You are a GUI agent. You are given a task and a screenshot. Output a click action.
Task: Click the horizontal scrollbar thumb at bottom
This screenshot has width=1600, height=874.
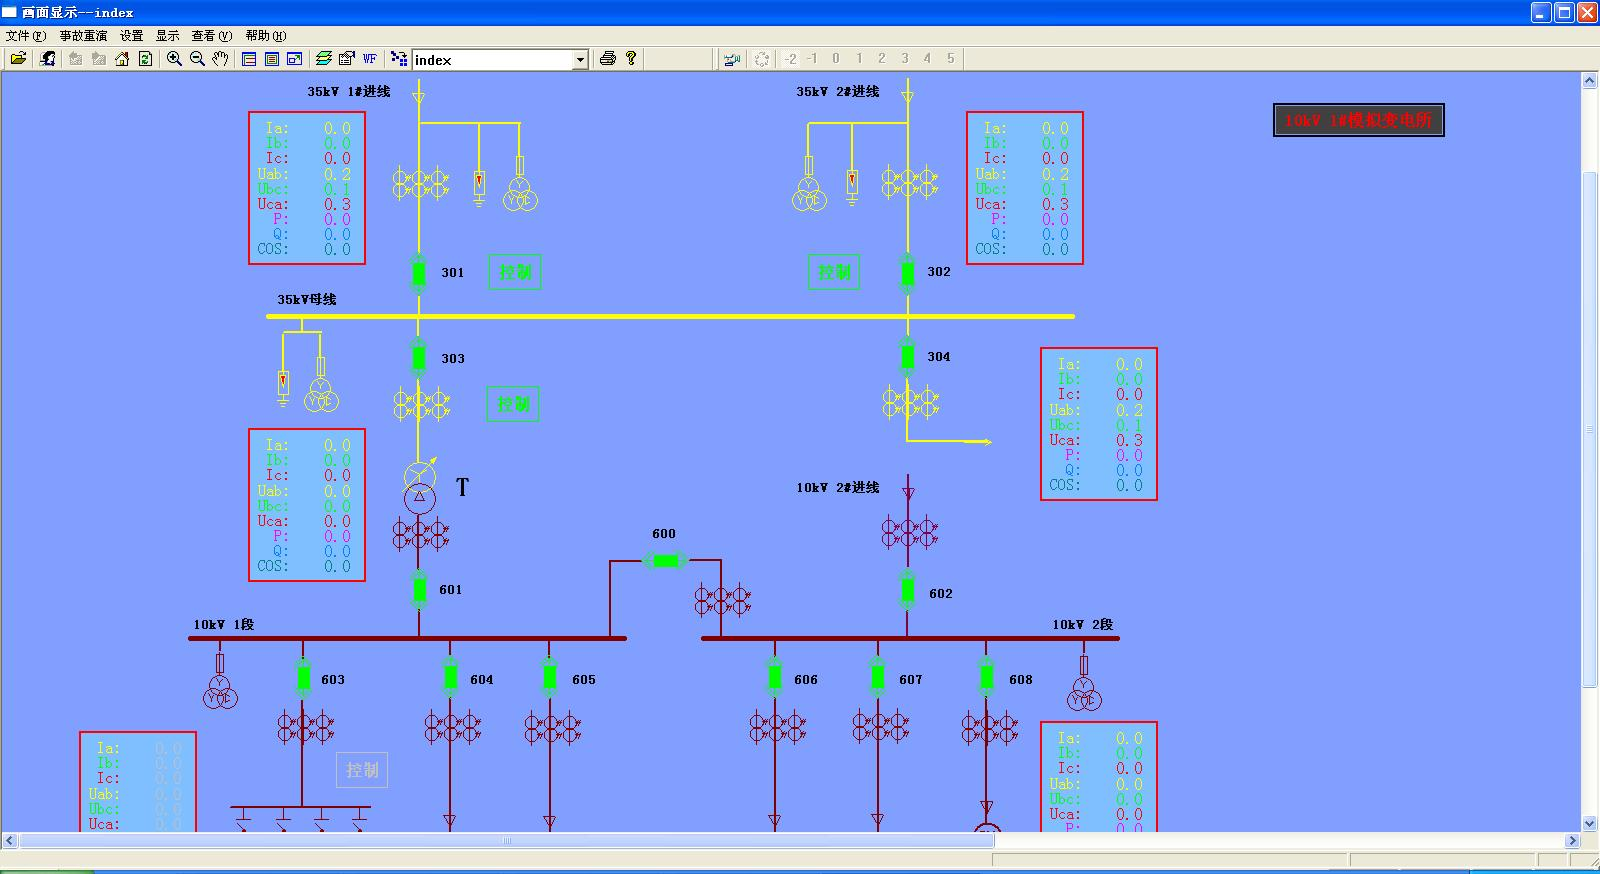[506, 841]
